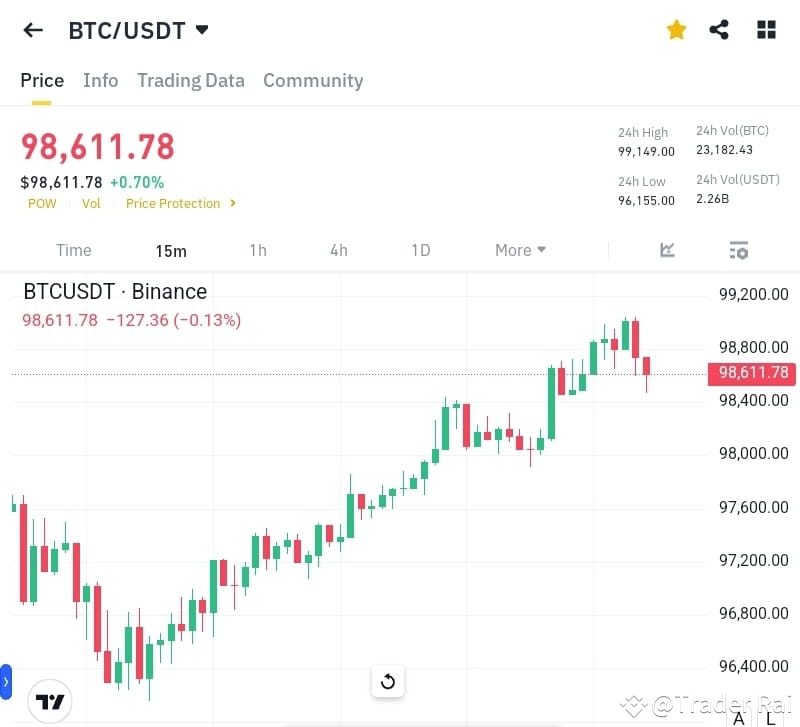Open chart settings via the gear icon
The image size is (800, 727).
[738, 250]
